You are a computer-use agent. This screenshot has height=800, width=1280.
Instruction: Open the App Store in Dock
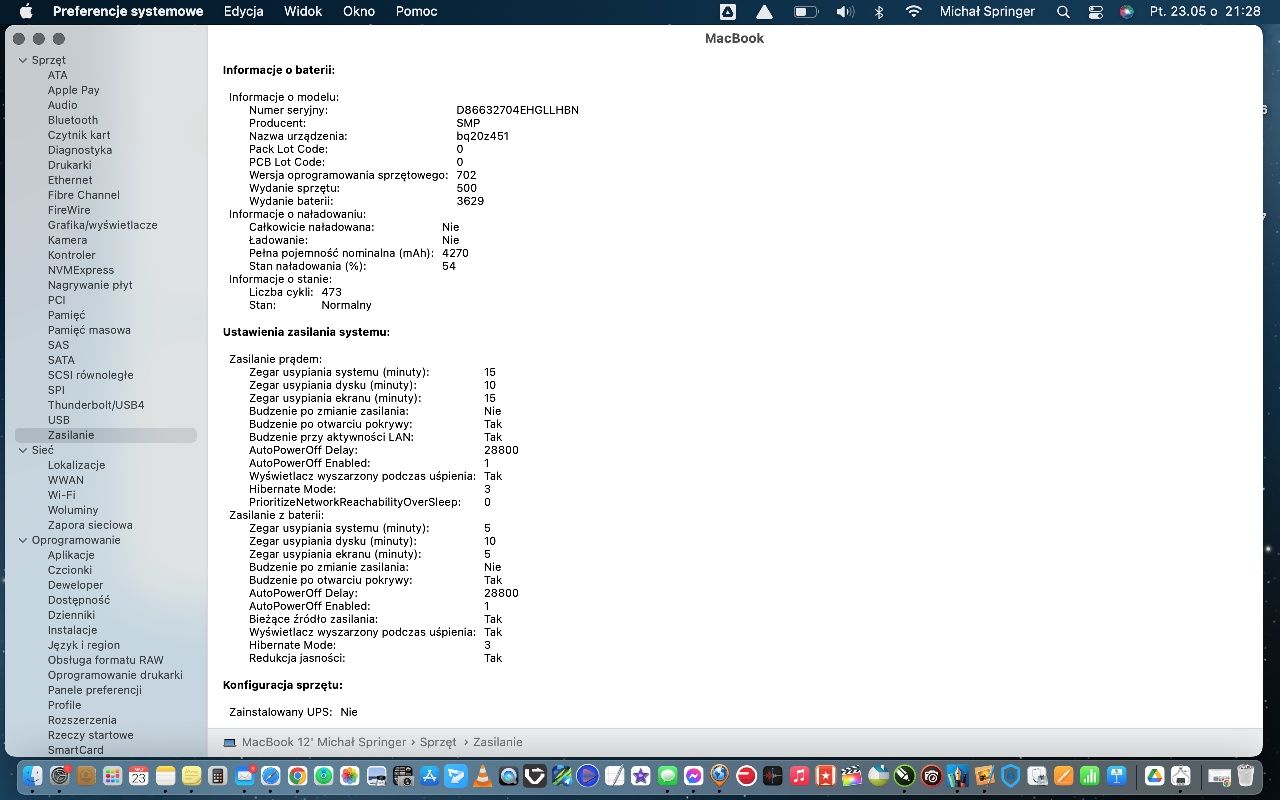(x=429, y=776)
